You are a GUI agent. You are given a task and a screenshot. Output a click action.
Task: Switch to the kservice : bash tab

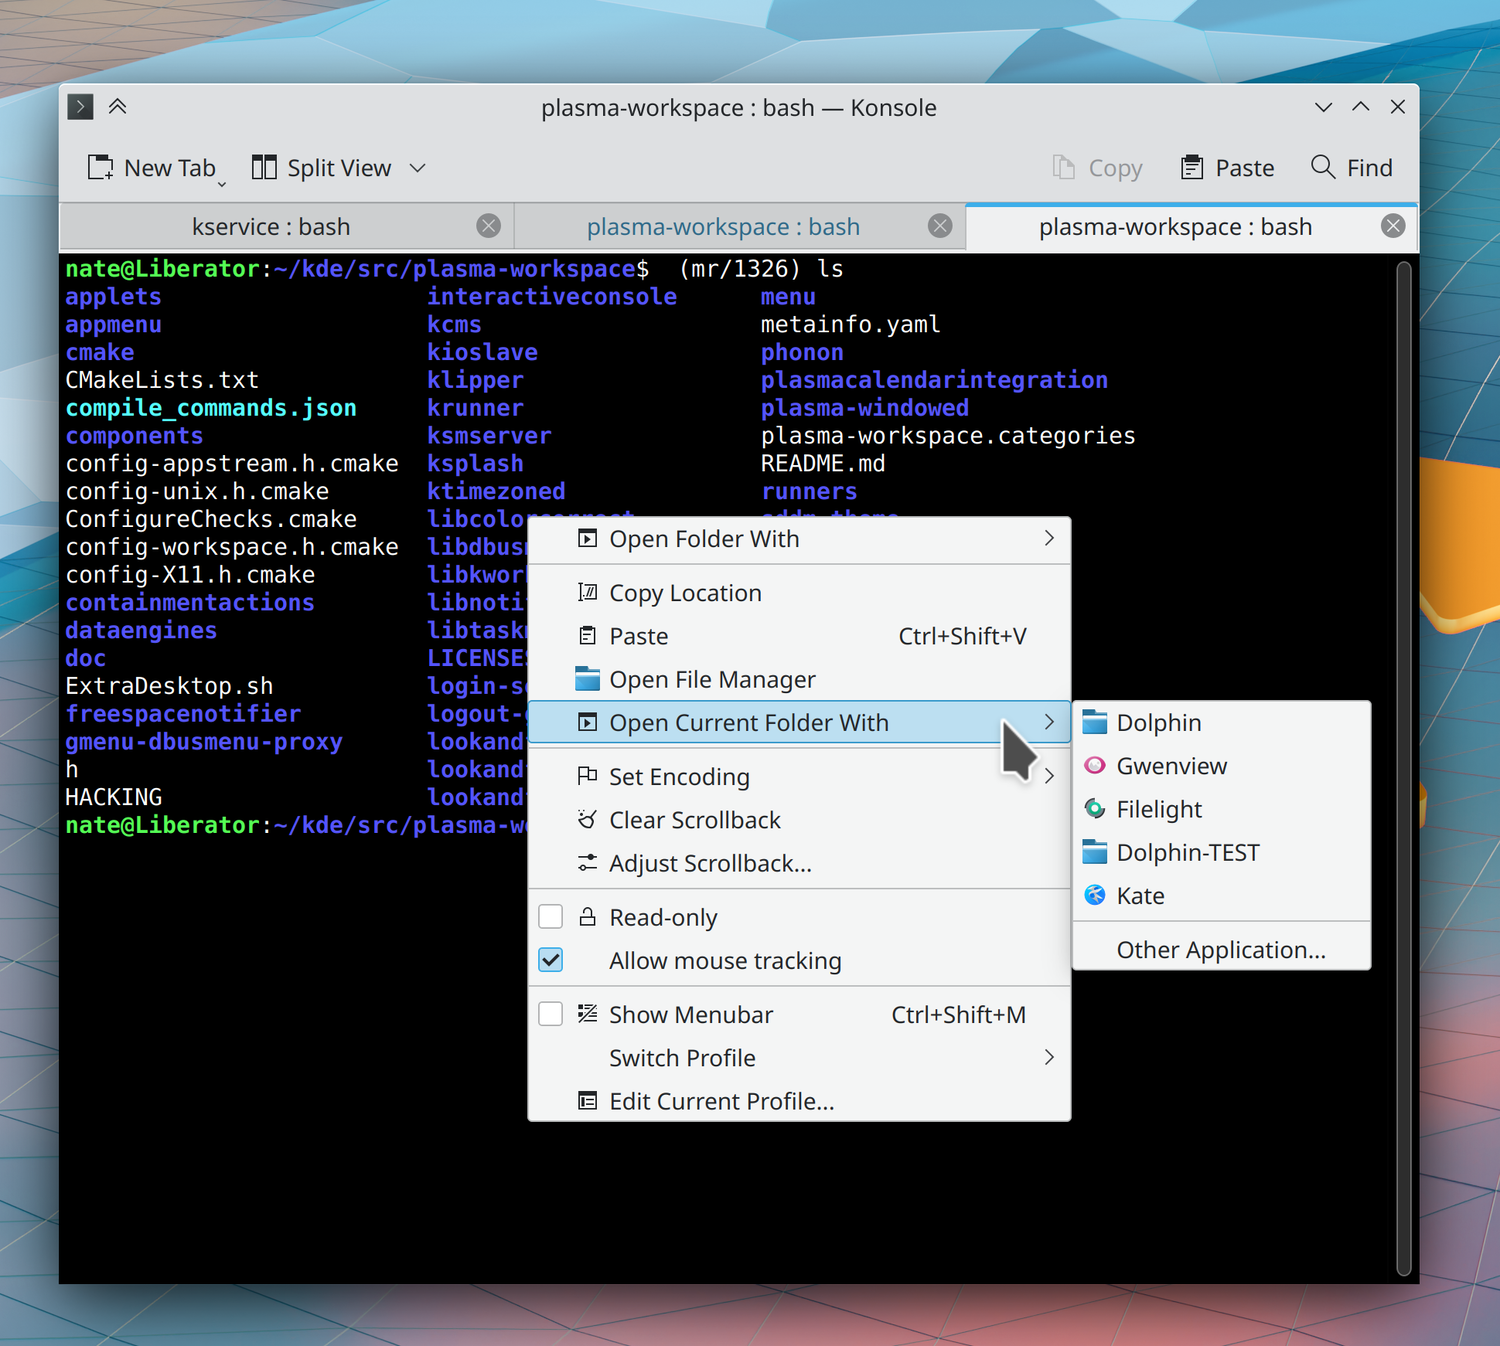(270, 227)
